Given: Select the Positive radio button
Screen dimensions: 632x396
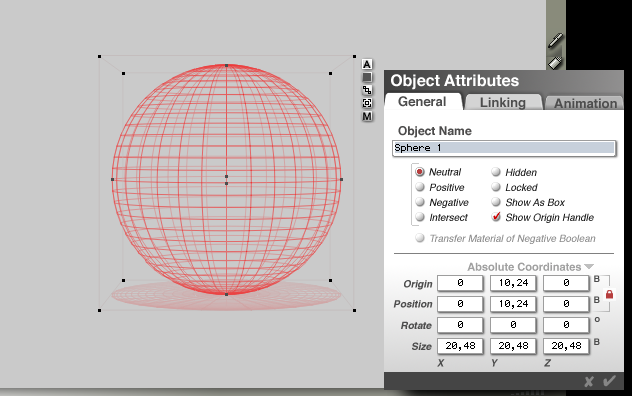Looking at the screenshot, I should pos(420,187).
